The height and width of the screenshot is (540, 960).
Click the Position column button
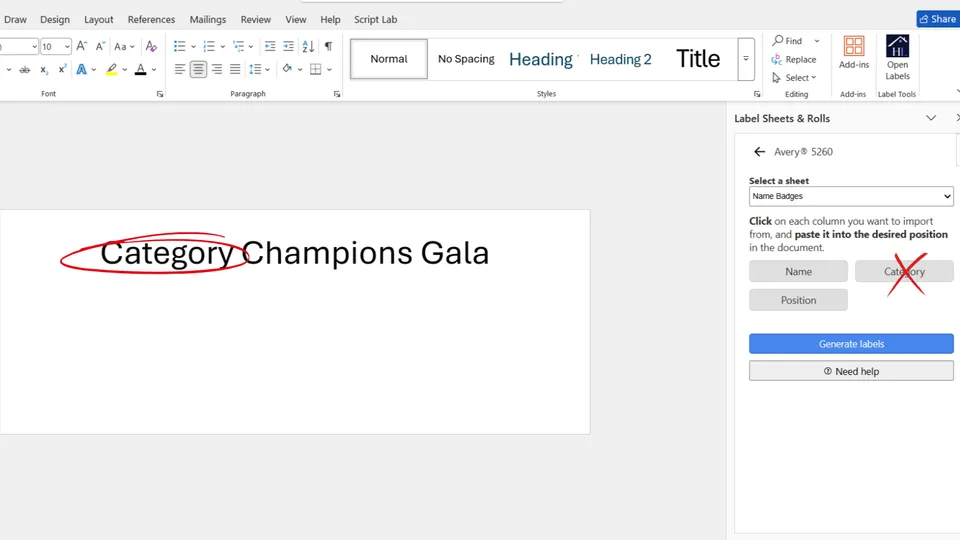(798, 300)
